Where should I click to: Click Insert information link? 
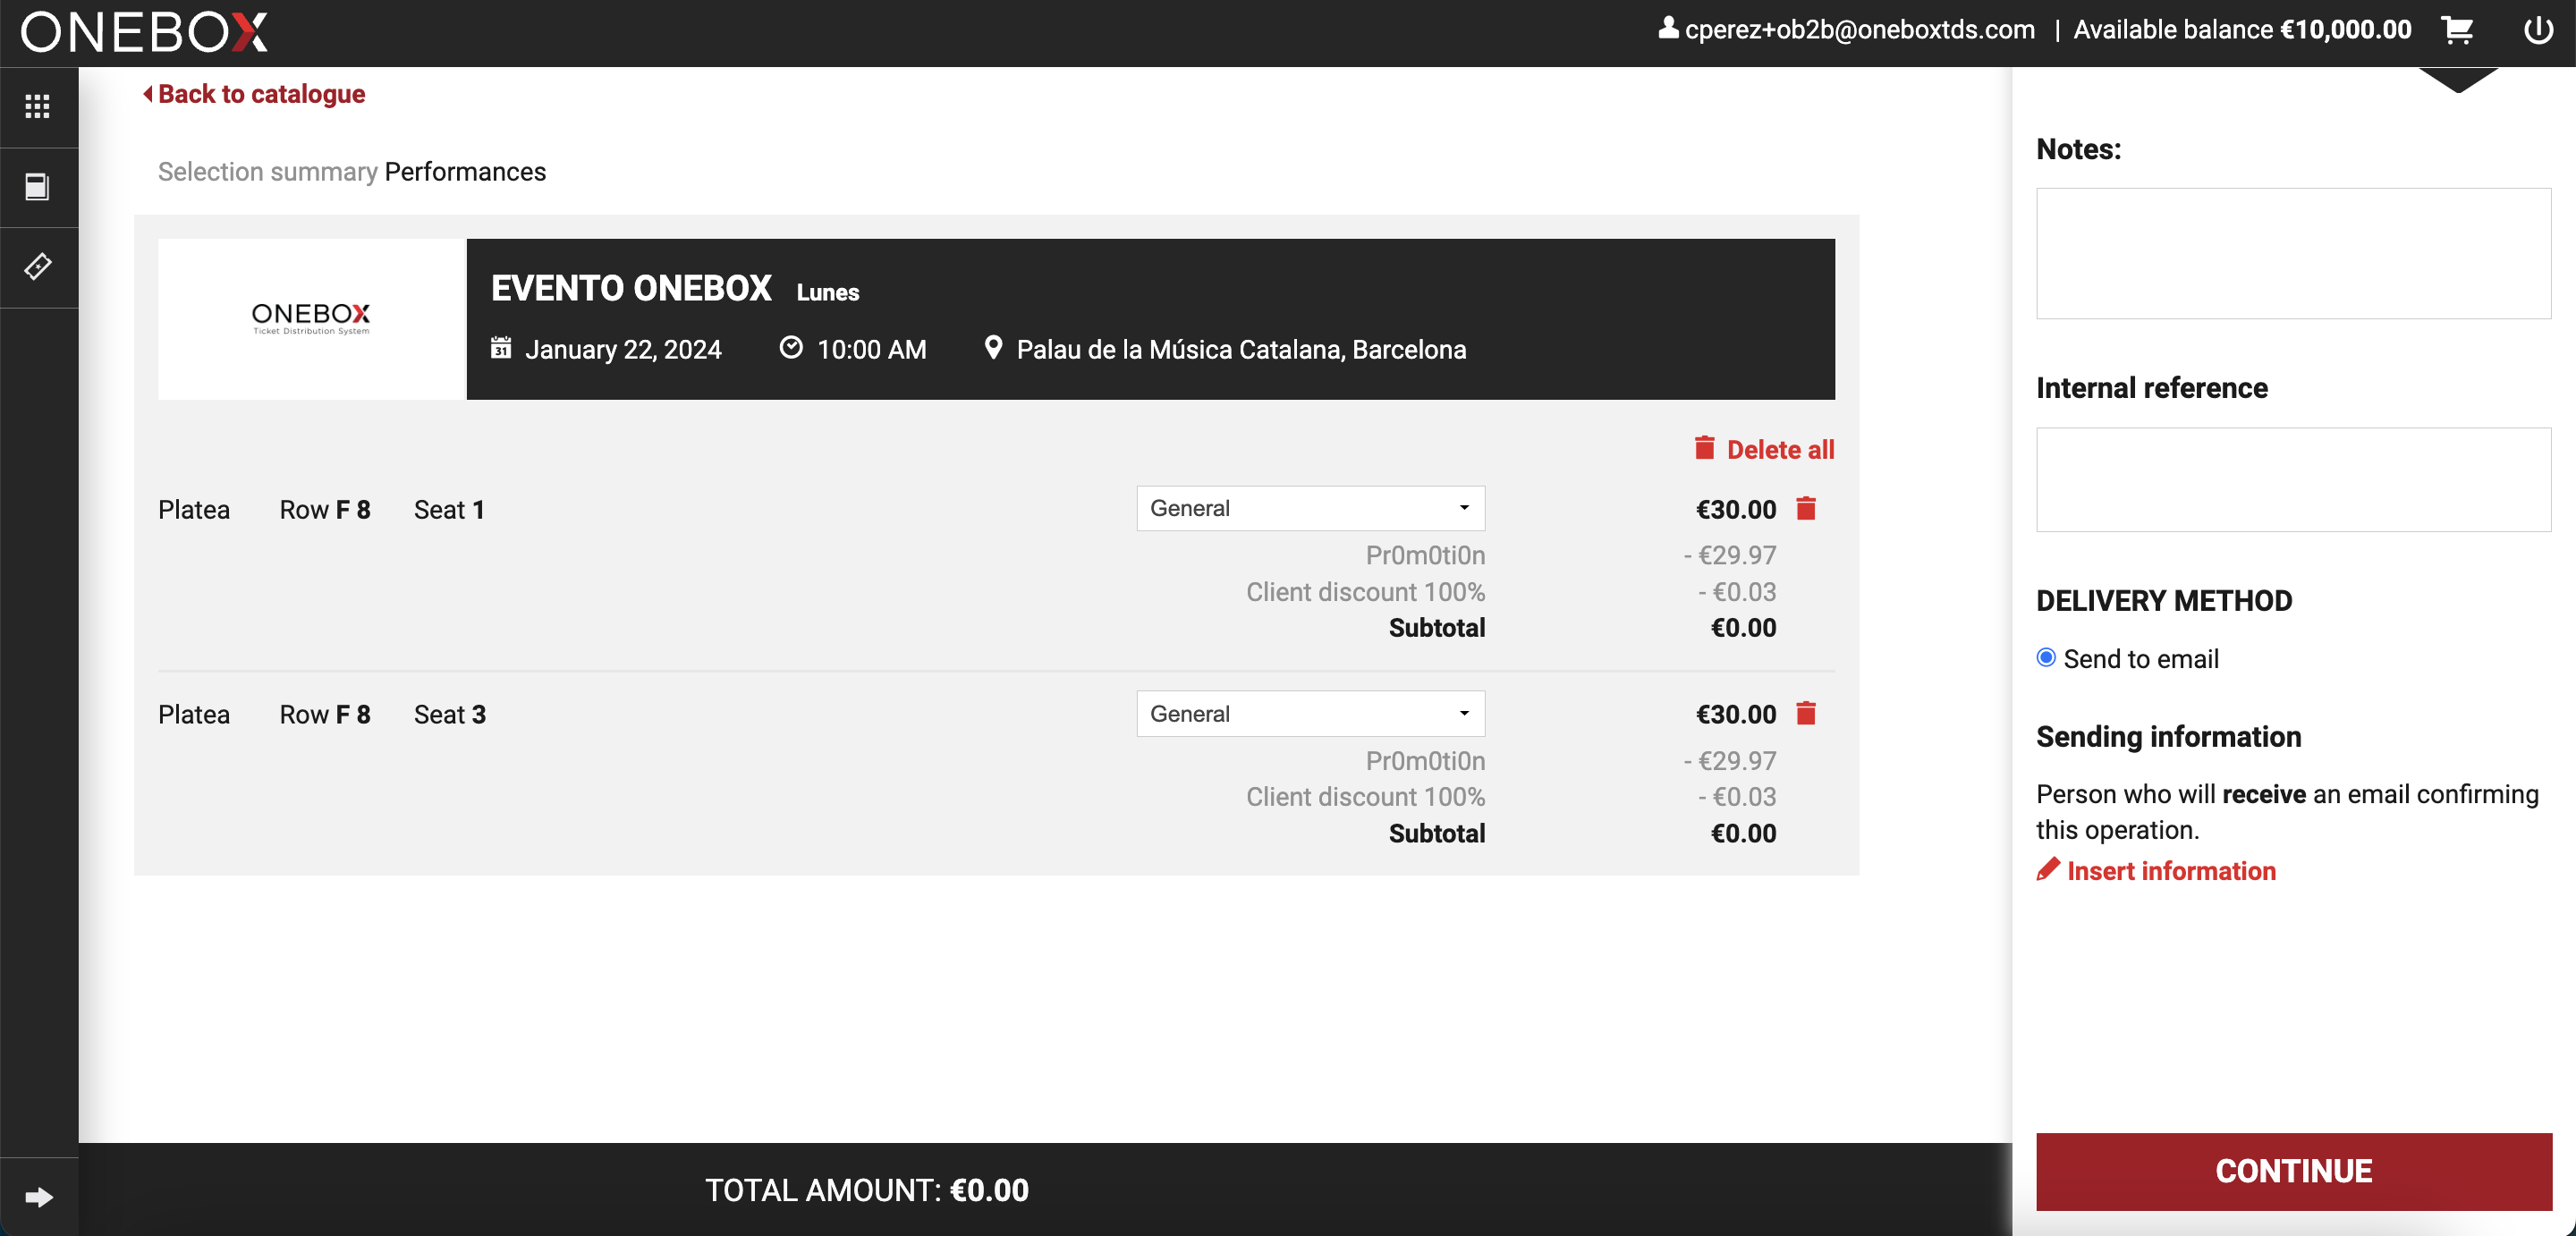pos(2157,870)
